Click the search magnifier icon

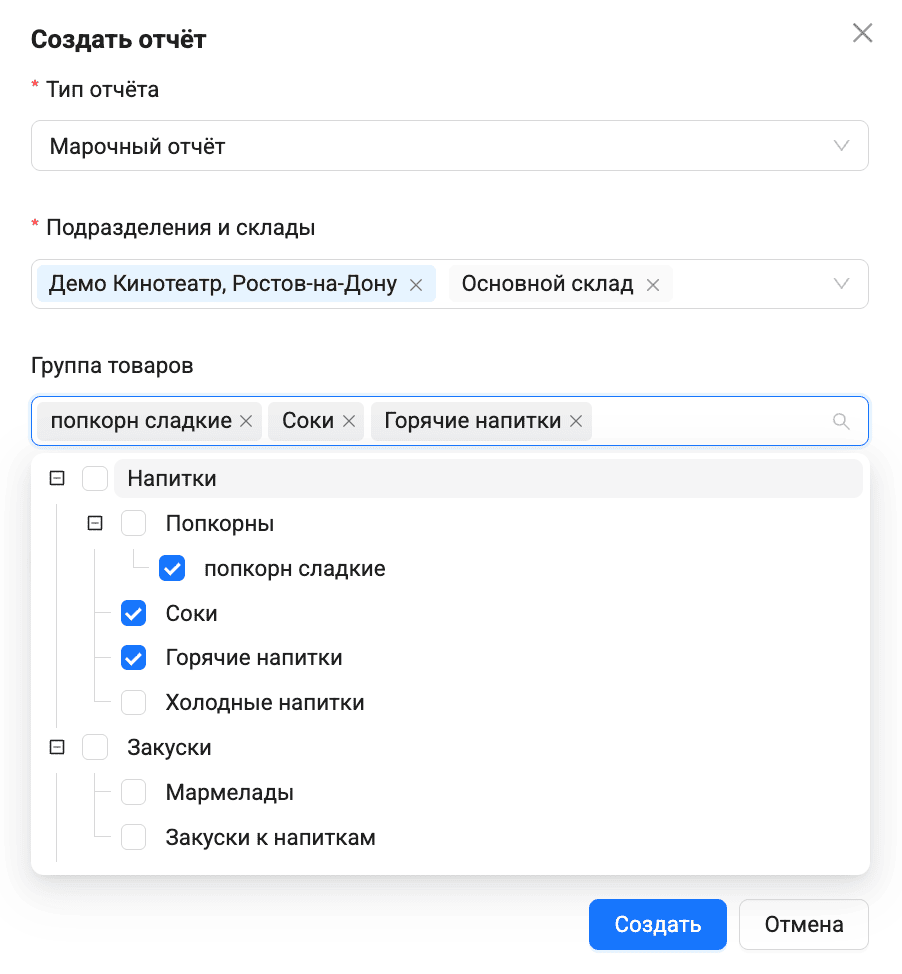coord(841,422)
